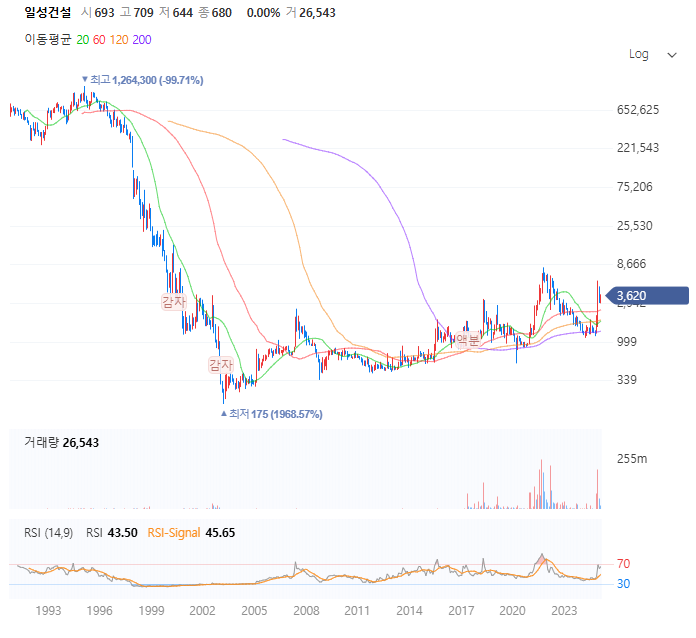Click the 거래량 26,543 volume label
Screen dimensions: 696x638
pos(62,443)
